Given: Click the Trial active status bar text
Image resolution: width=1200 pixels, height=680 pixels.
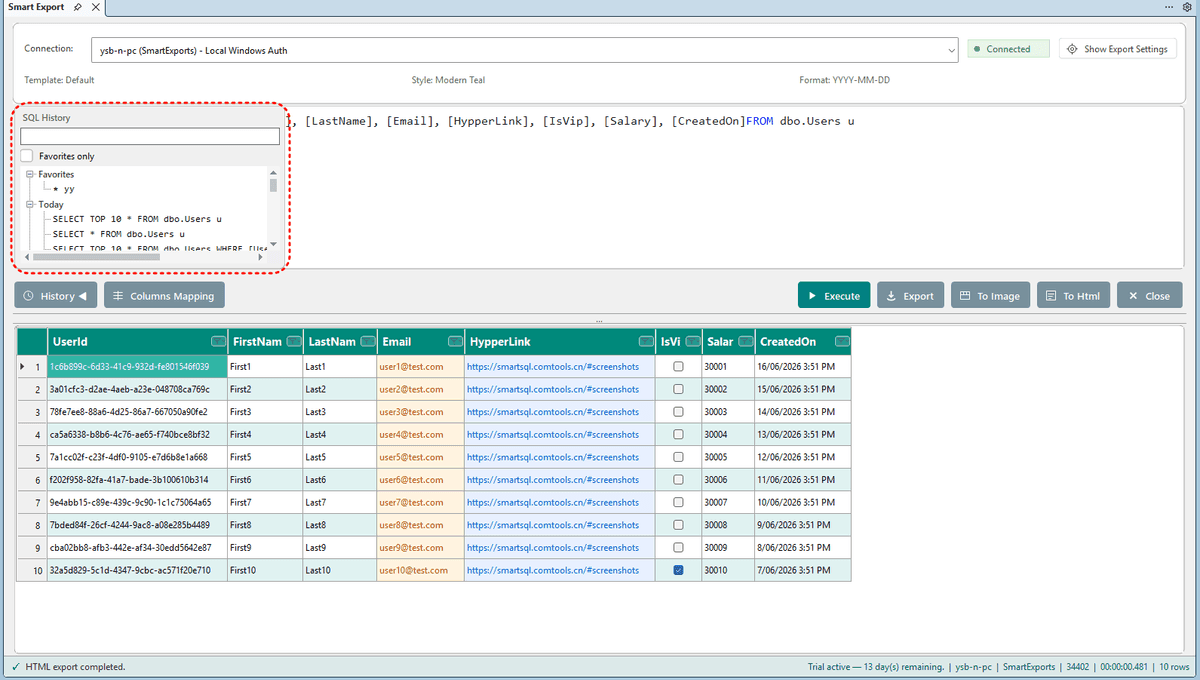Looking at the screenshot, I should tap(876, 666).
